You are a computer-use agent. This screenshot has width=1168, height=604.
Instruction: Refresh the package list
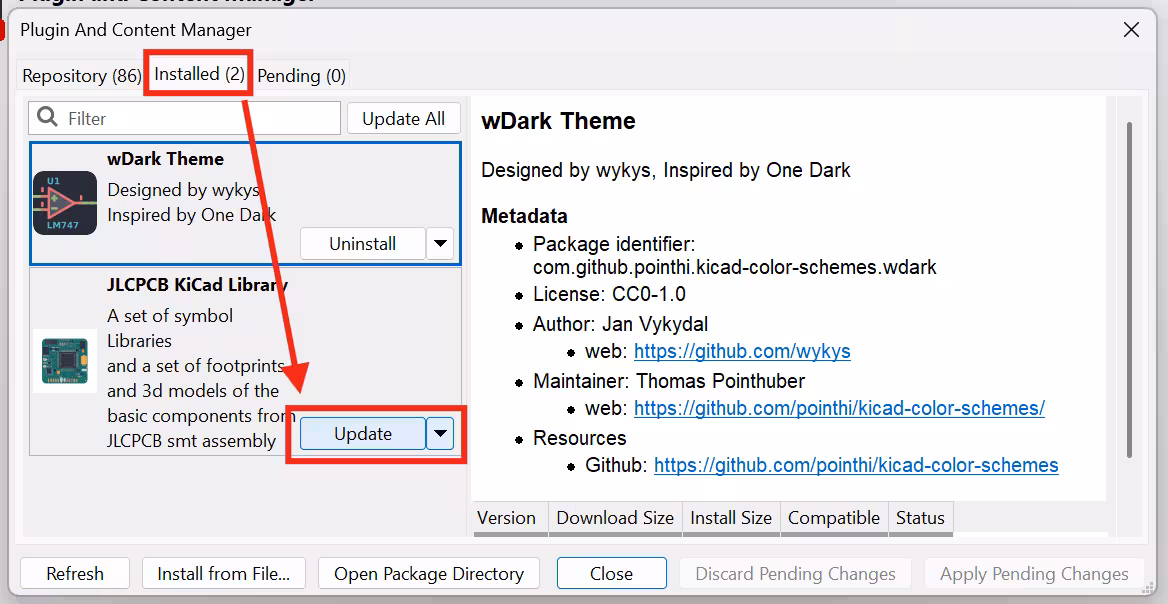[75, 573]
